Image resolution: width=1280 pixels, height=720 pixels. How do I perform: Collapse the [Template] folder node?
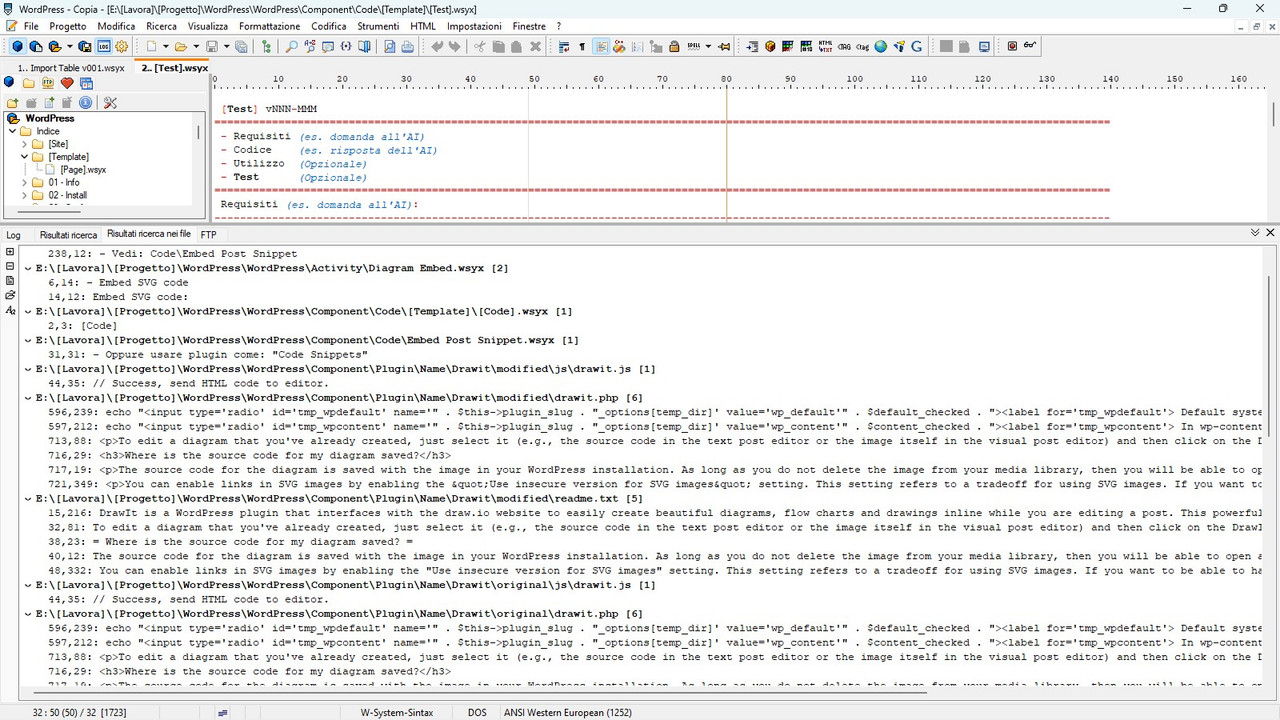click(x=25, y=157)
